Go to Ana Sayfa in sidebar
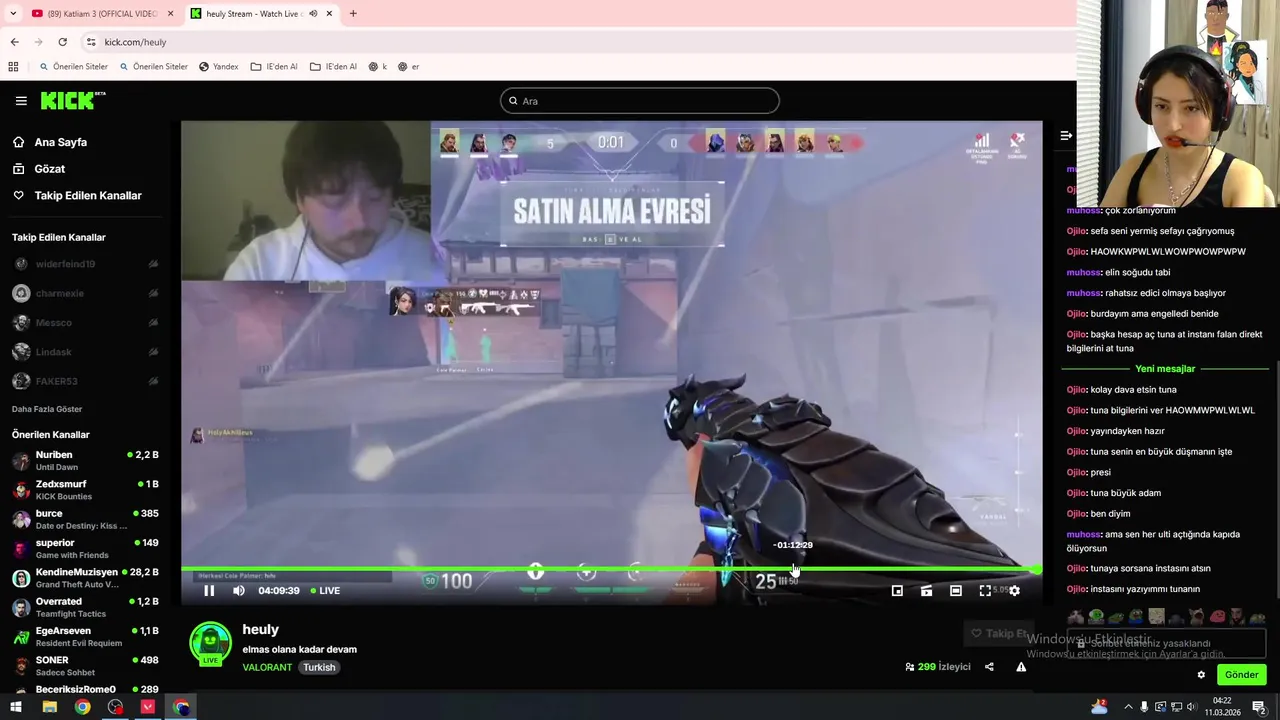The height and width of the screenshot is (720, 1280). coord(61,142)
